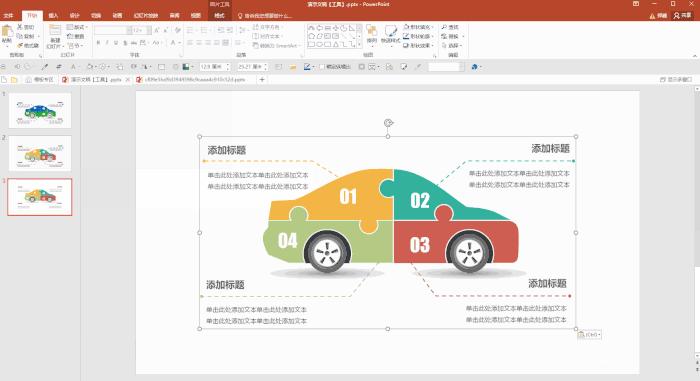Click the rotation handle above the selected picture
Screen dimensions: 700x381
pyautogui.click(x=388, y=123)
